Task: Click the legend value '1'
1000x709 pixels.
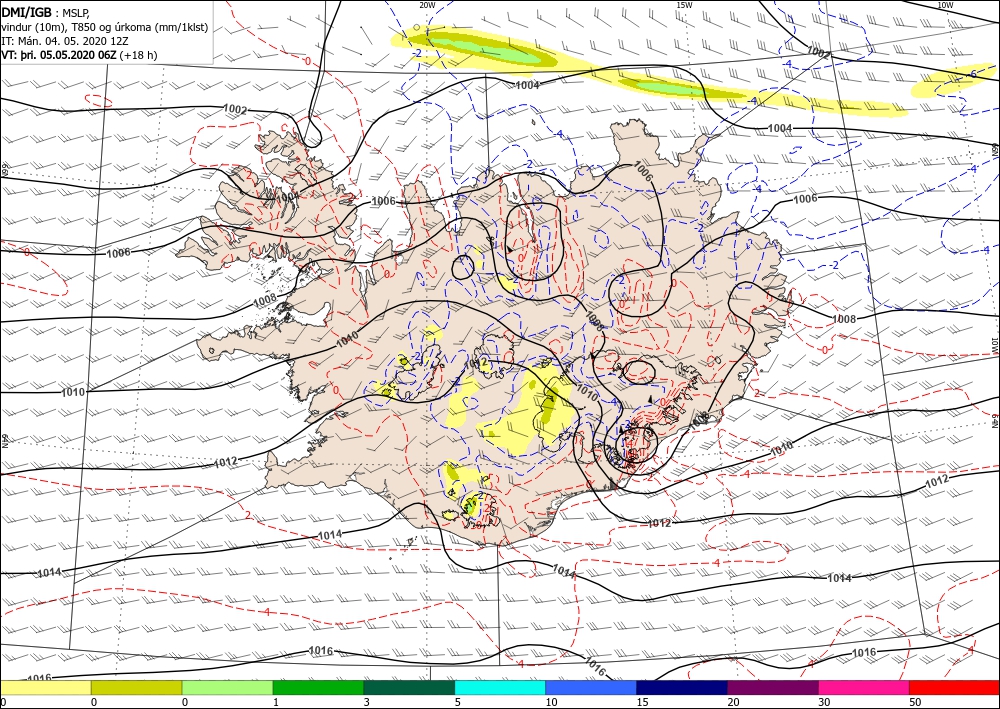Action: (276, 703)
